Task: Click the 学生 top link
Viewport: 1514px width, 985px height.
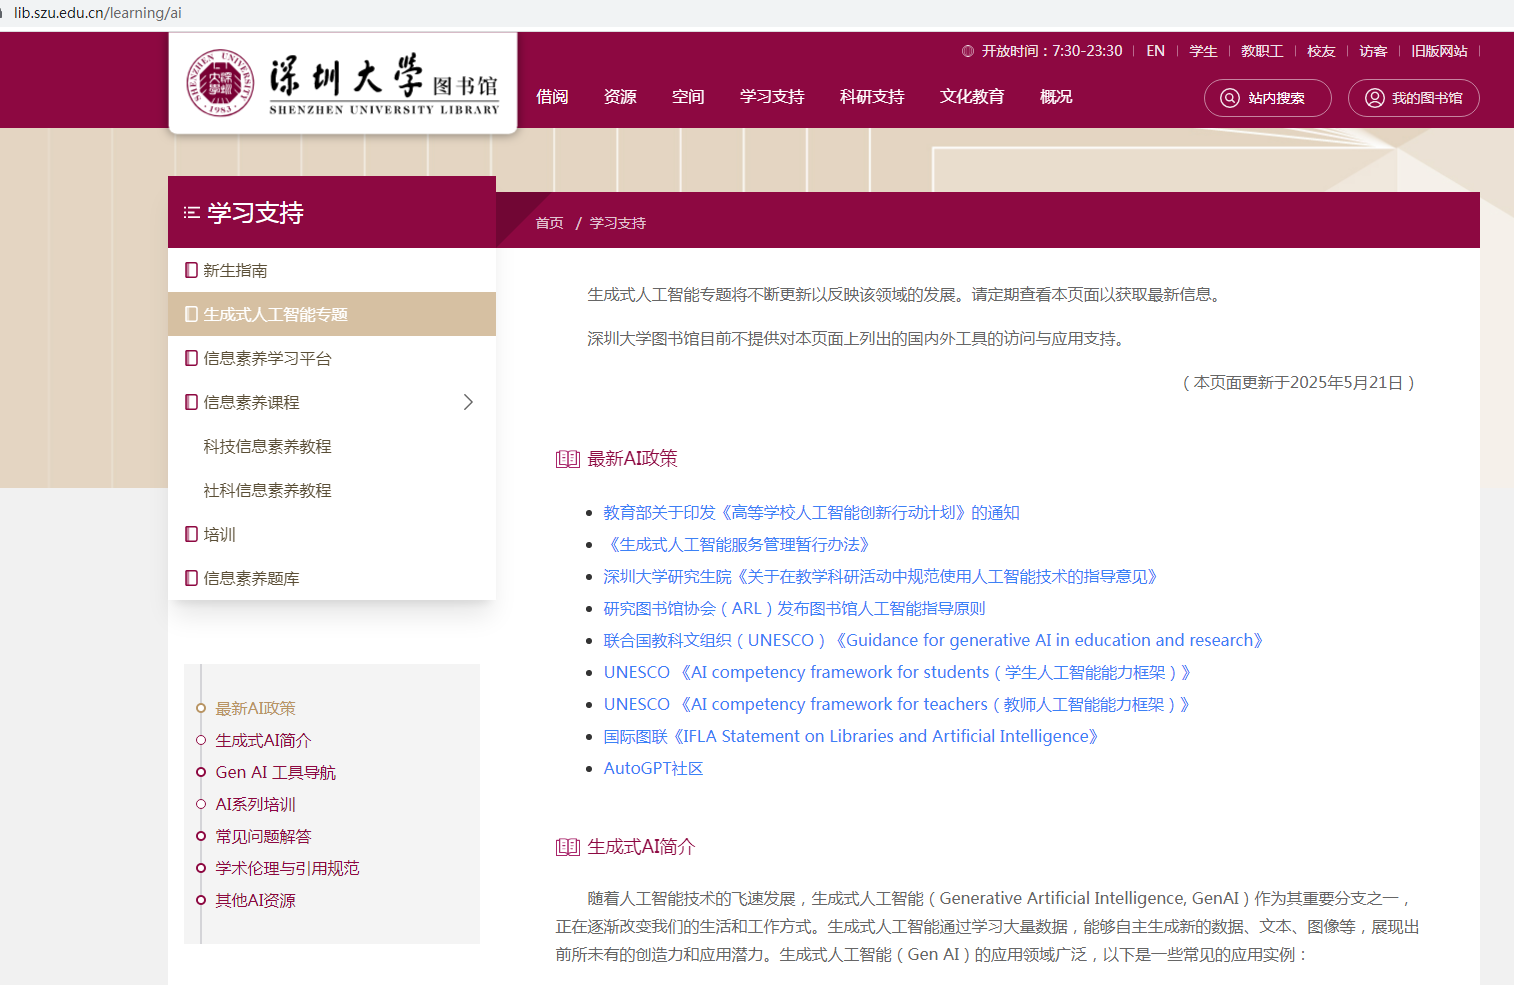Action: 1203,51
